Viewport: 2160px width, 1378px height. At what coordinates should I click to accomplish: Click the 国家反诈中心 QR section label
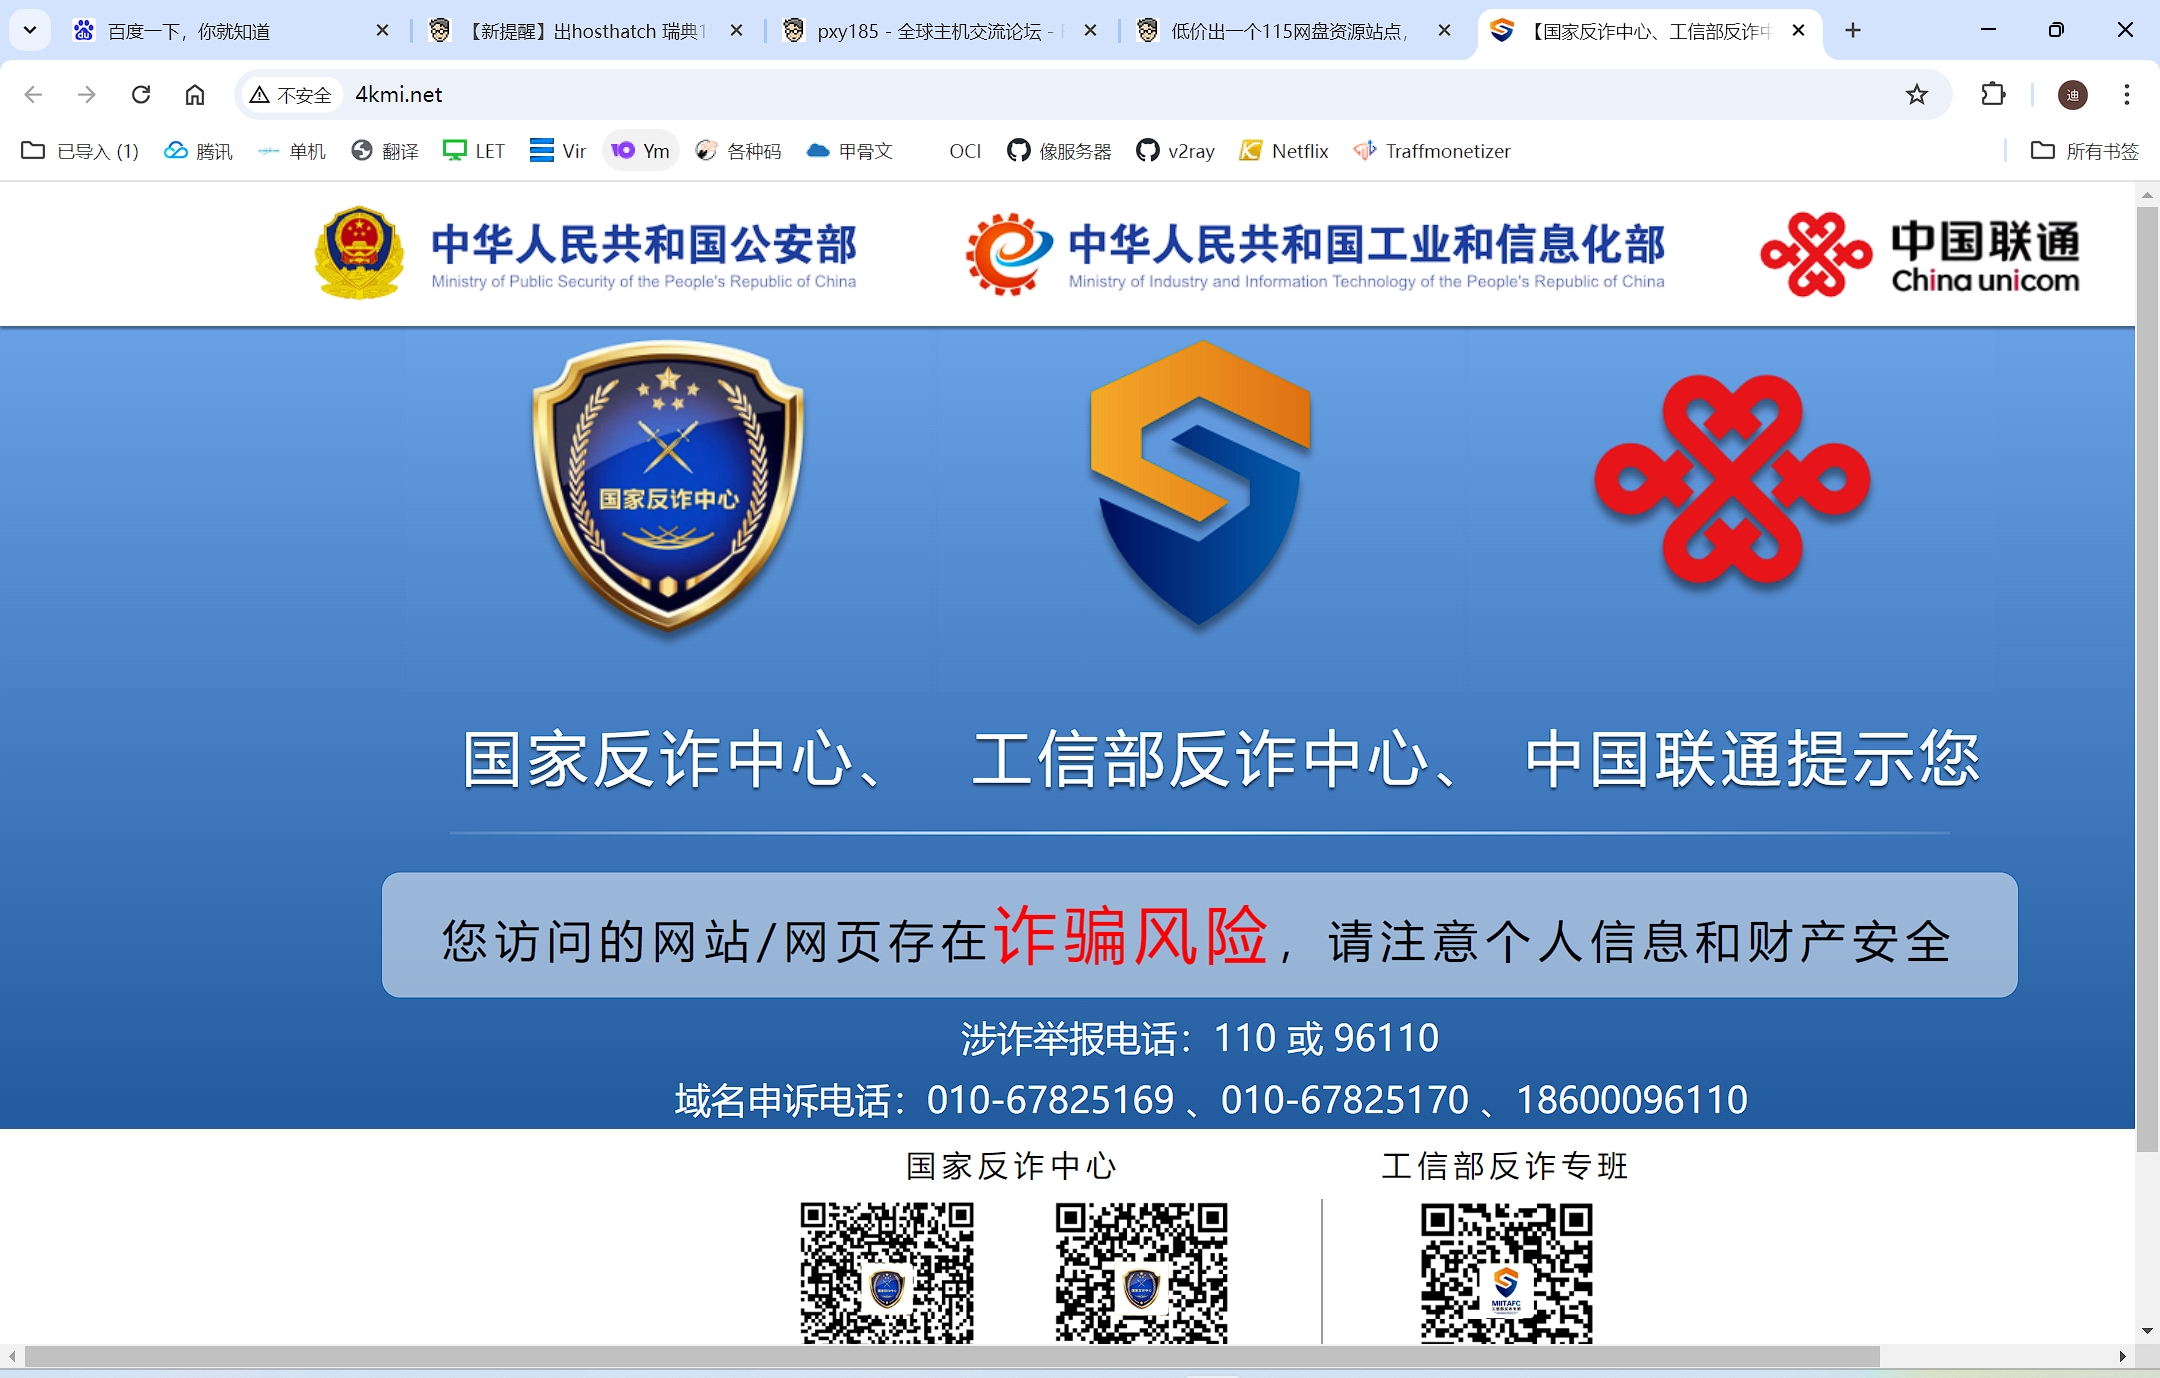[1011, 1166]
